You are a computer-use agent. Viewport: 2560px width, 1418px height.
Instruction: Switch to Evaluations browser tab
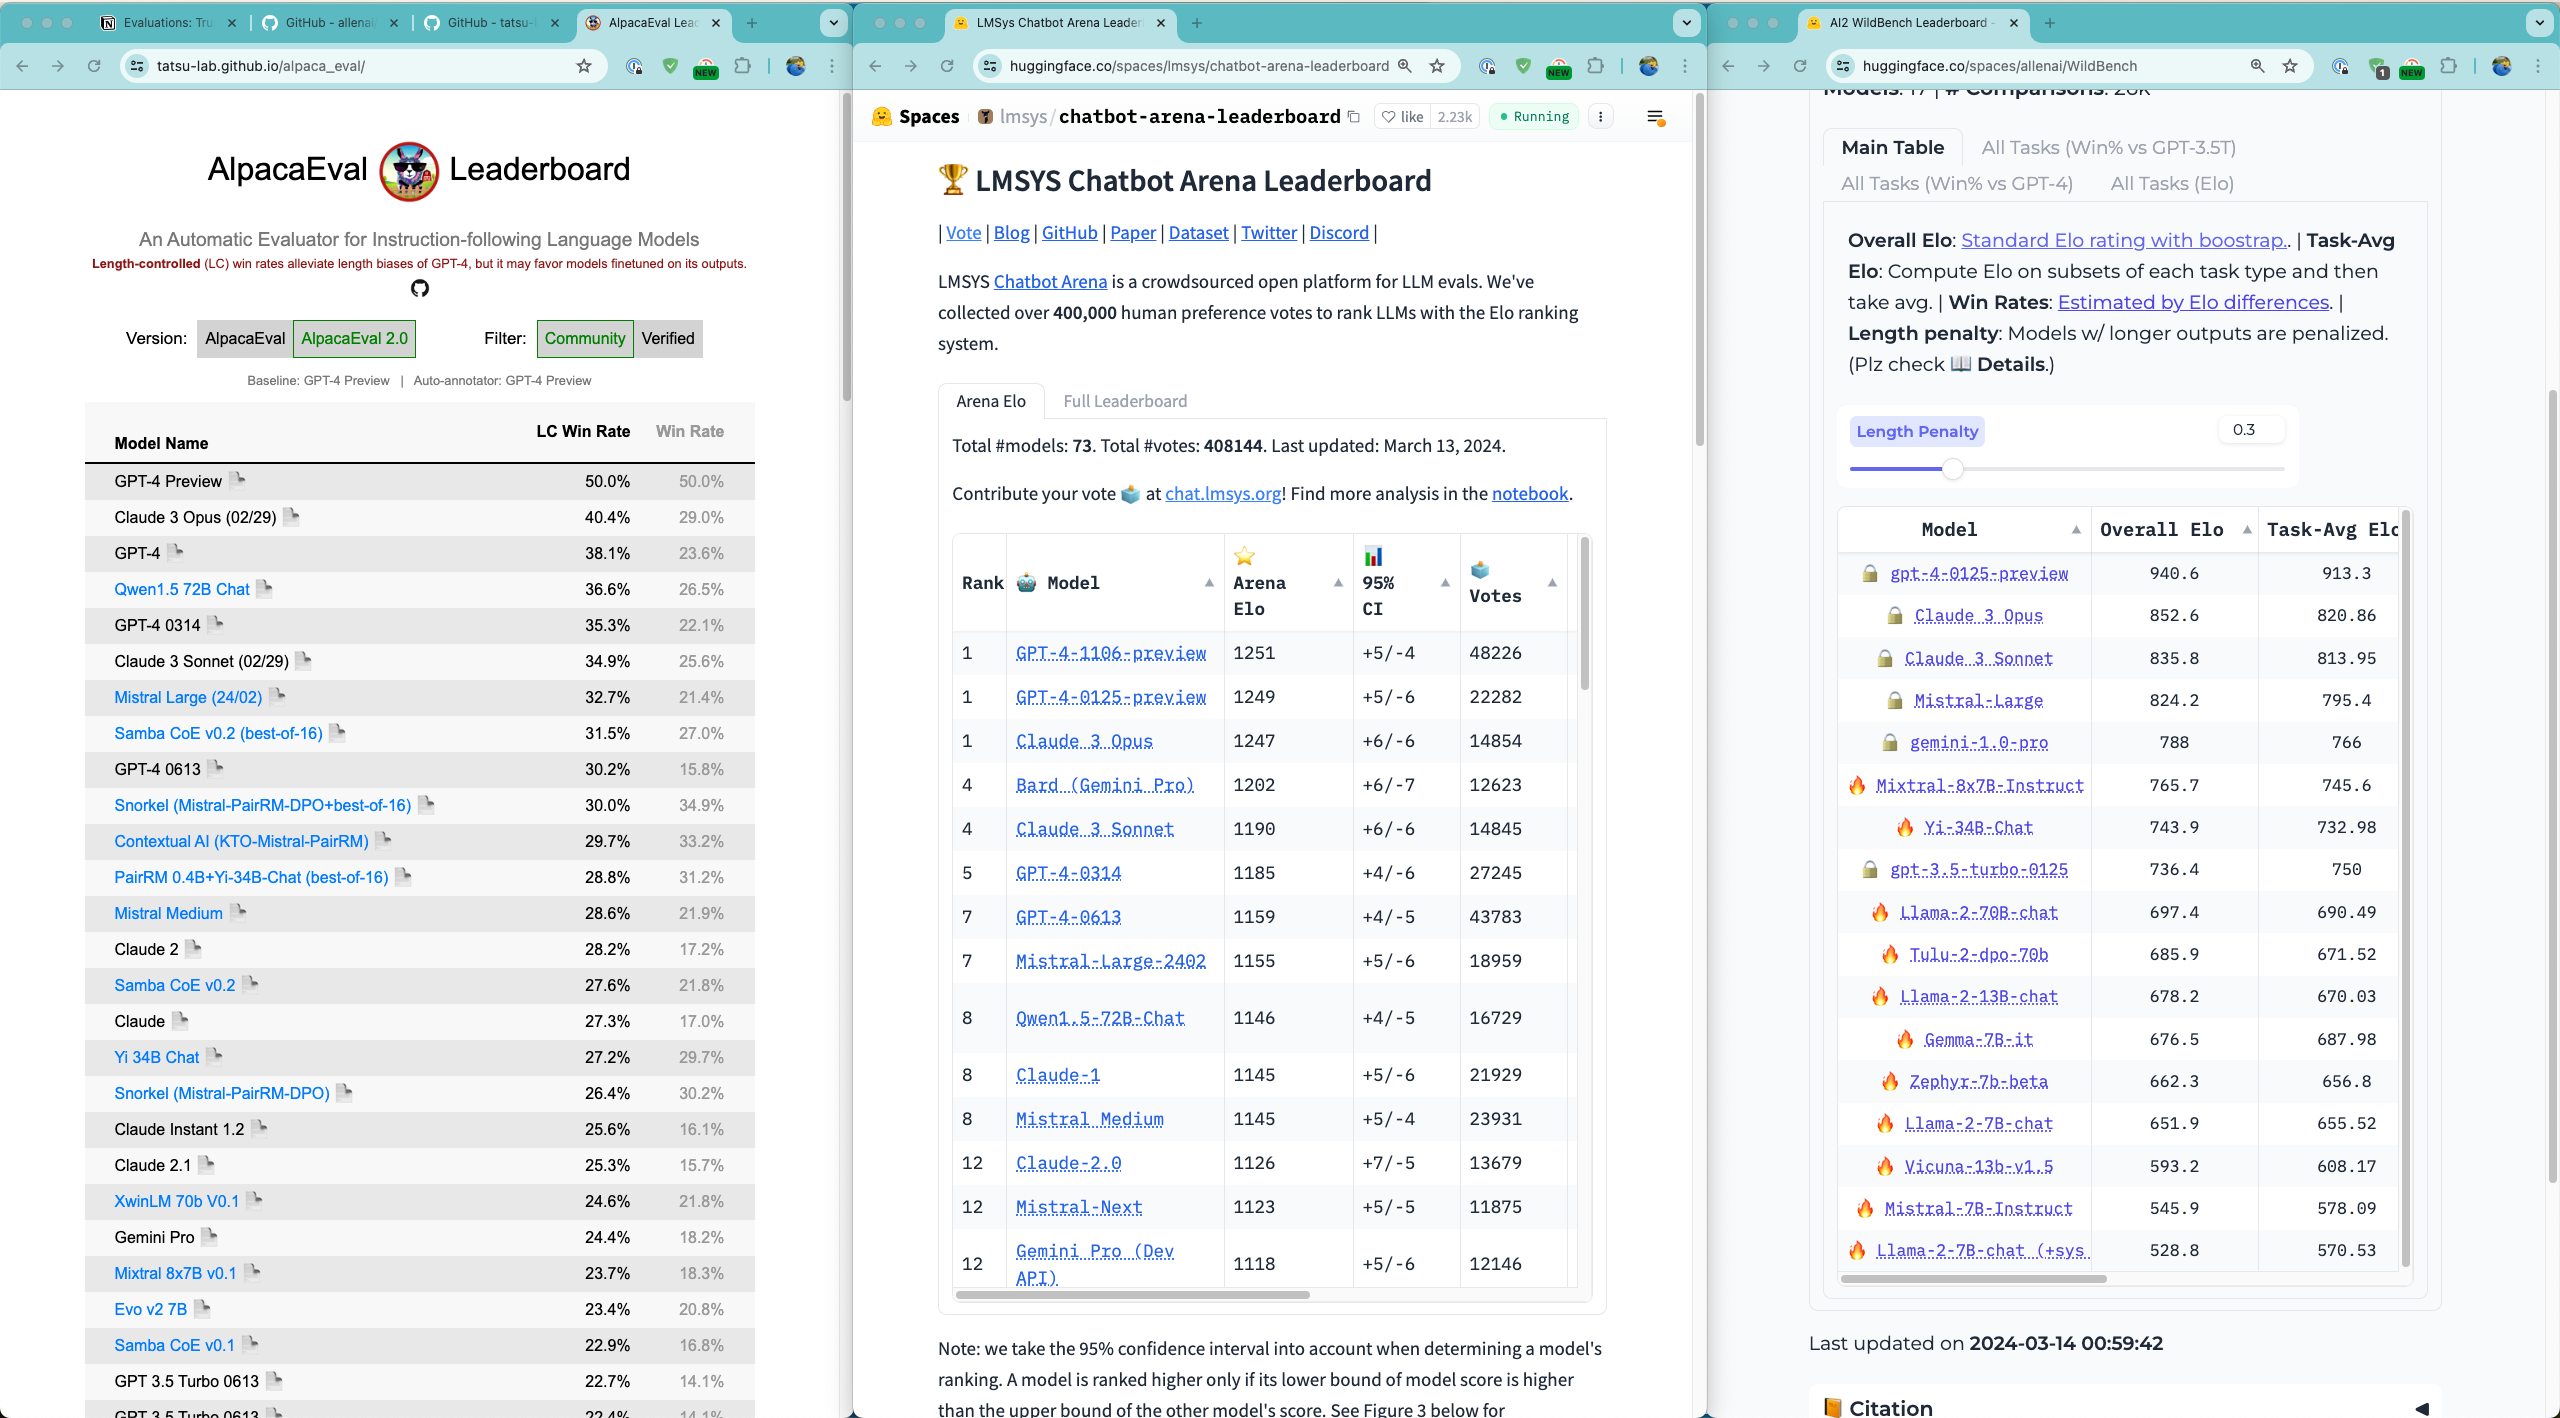click(168, 22)
